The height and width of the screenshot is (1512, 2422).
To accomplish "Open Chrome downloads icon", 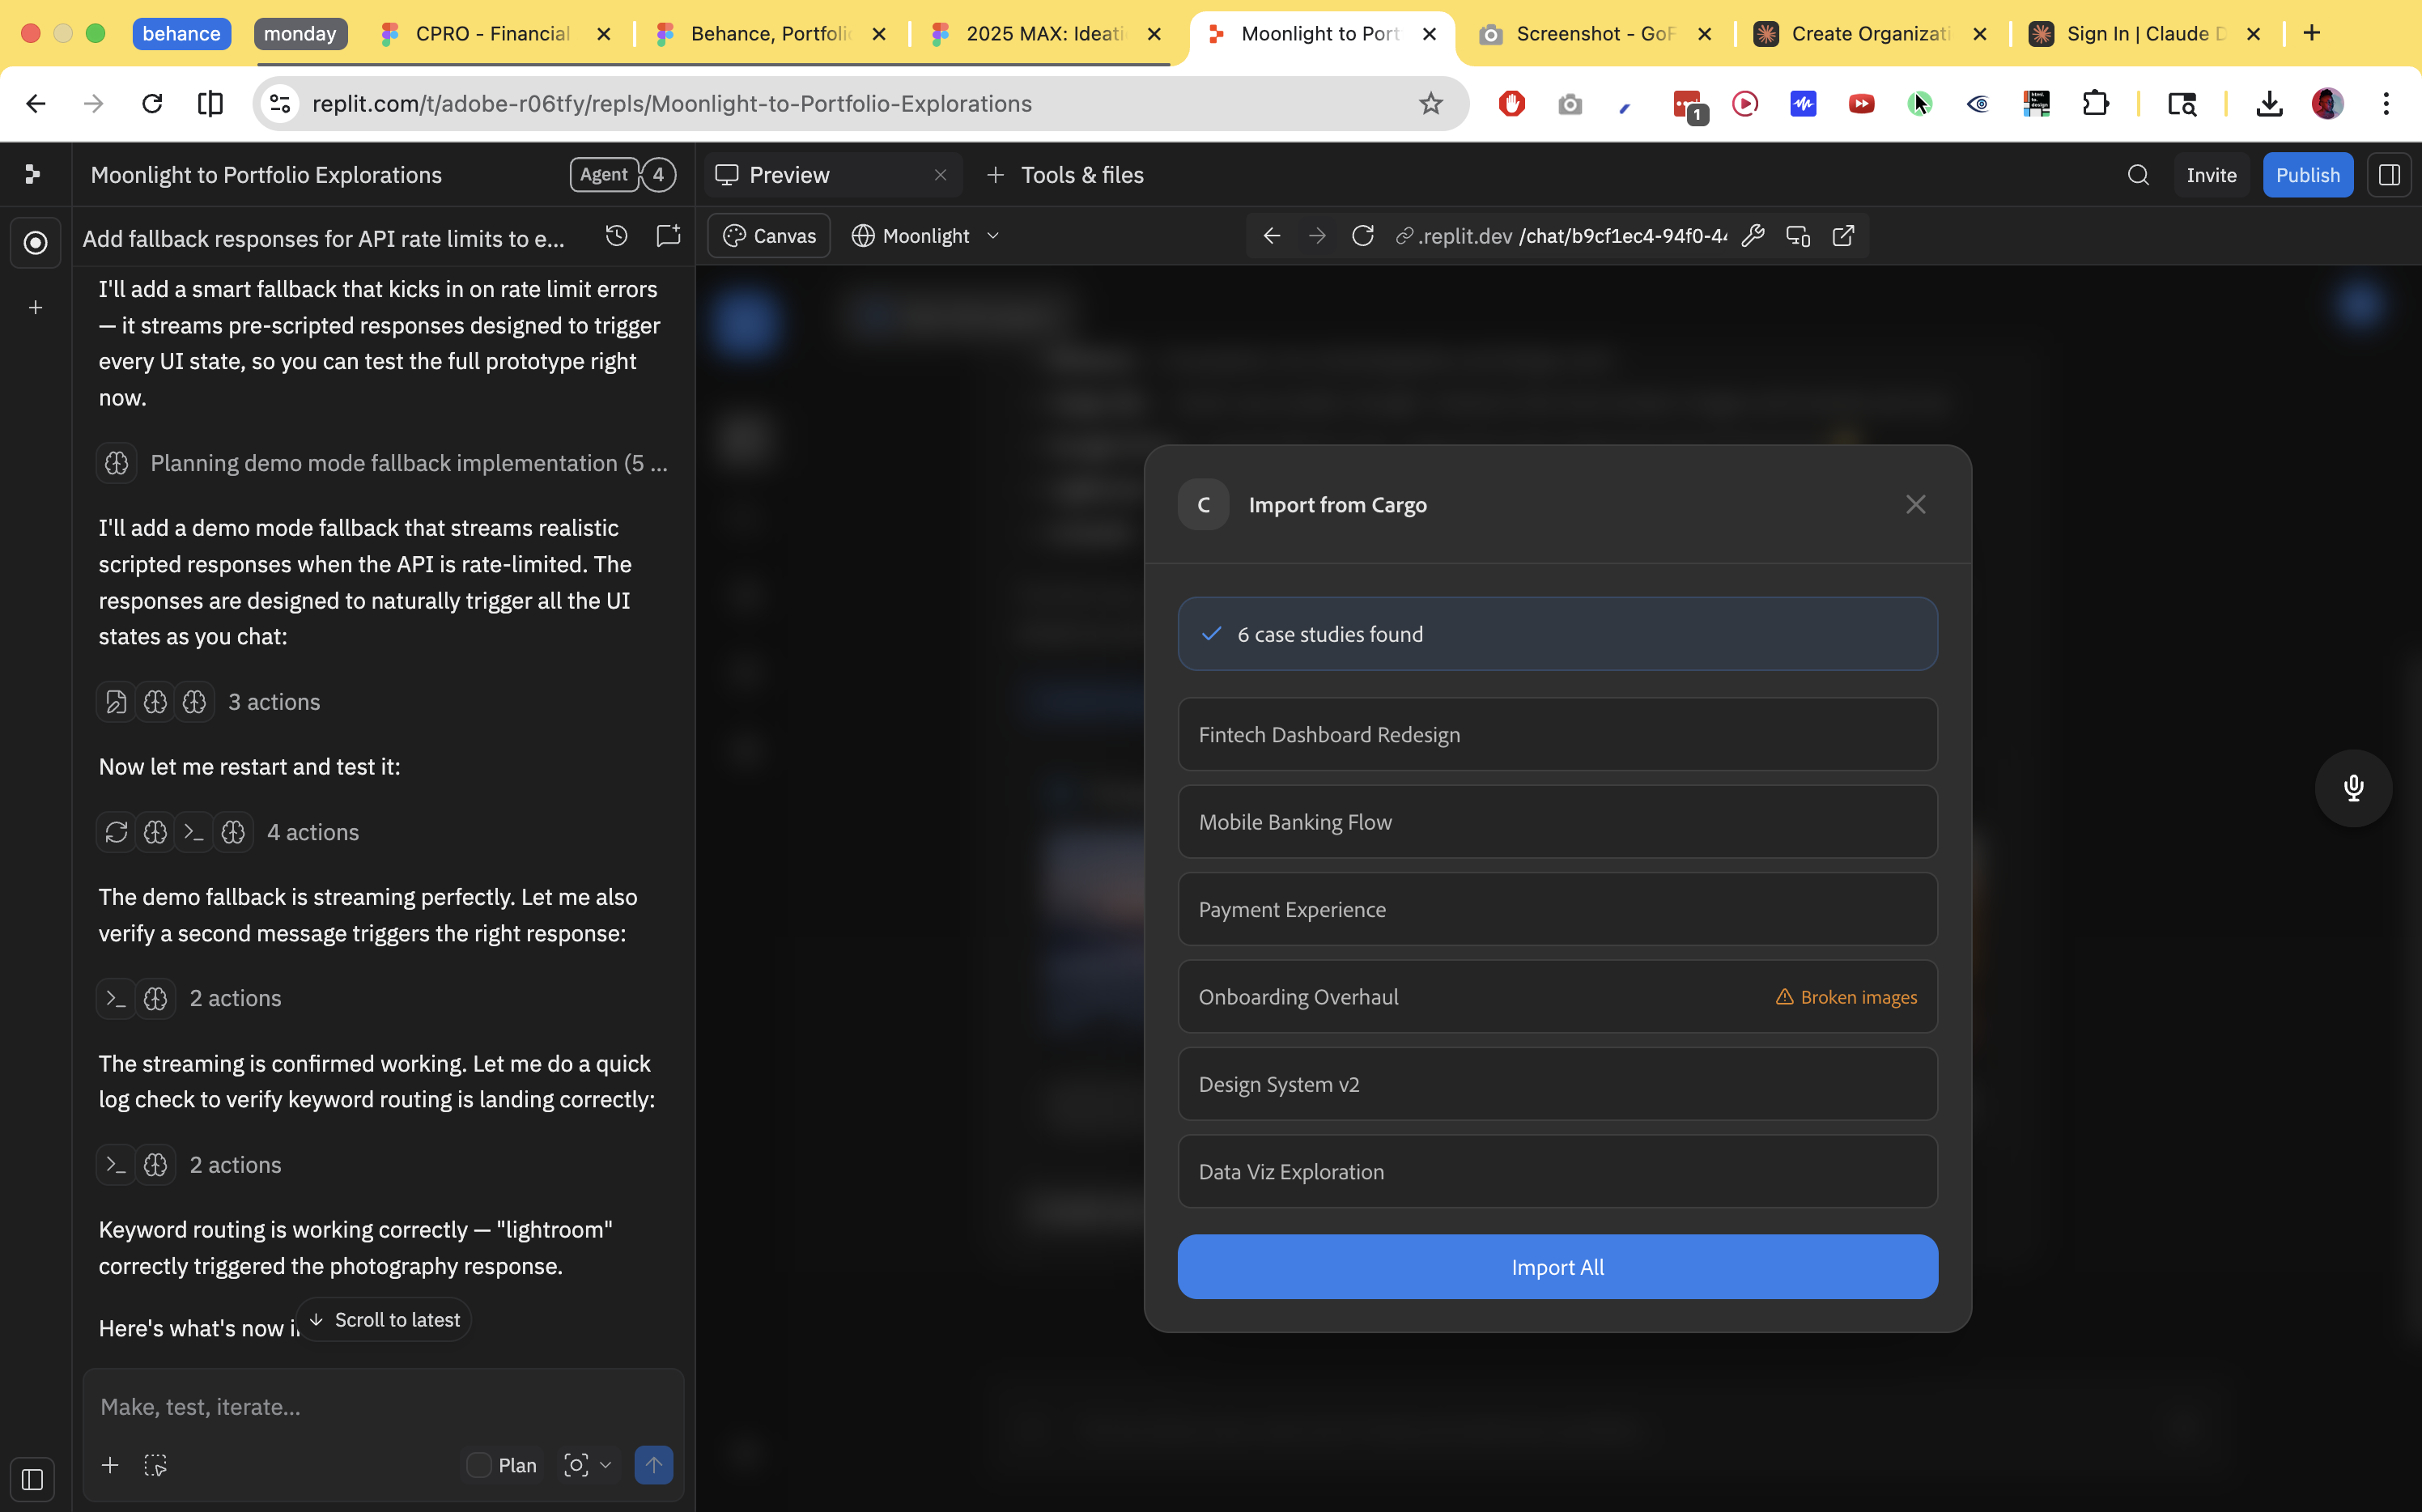I will (x=2269, y=104).
